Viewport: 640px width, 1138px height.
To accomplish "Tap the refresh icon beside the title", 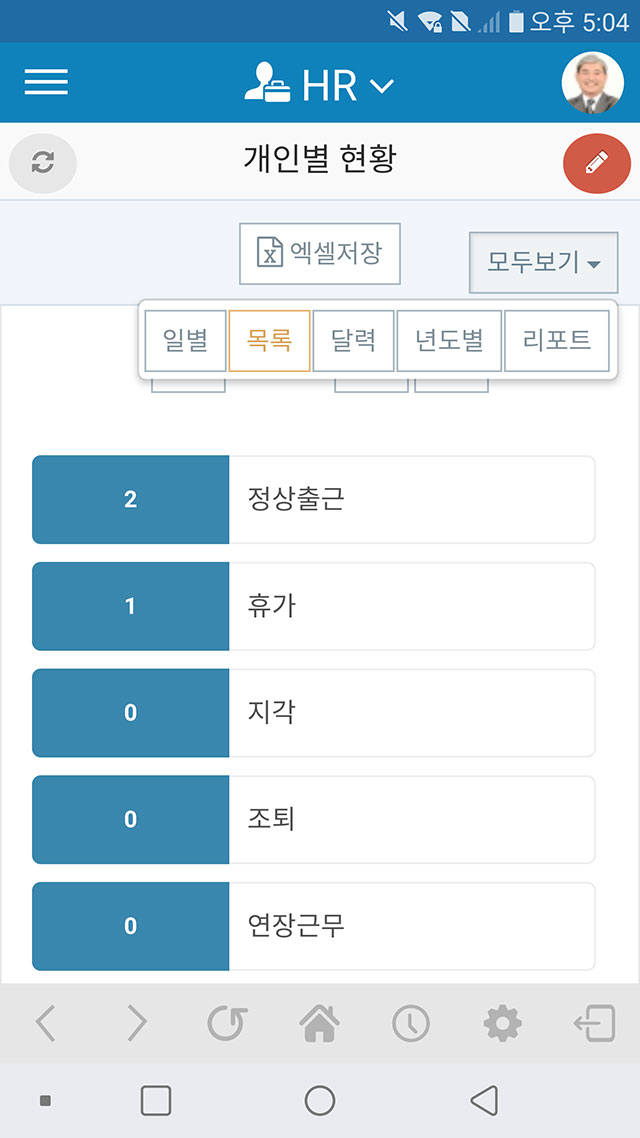I will pyautogui.click(x=43, y=162).
